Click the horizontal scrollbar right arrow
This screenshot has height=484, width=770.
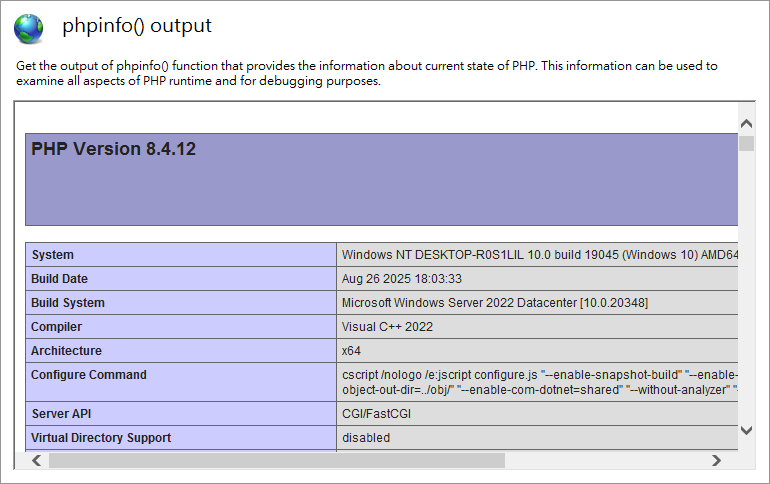coord(716,460)
